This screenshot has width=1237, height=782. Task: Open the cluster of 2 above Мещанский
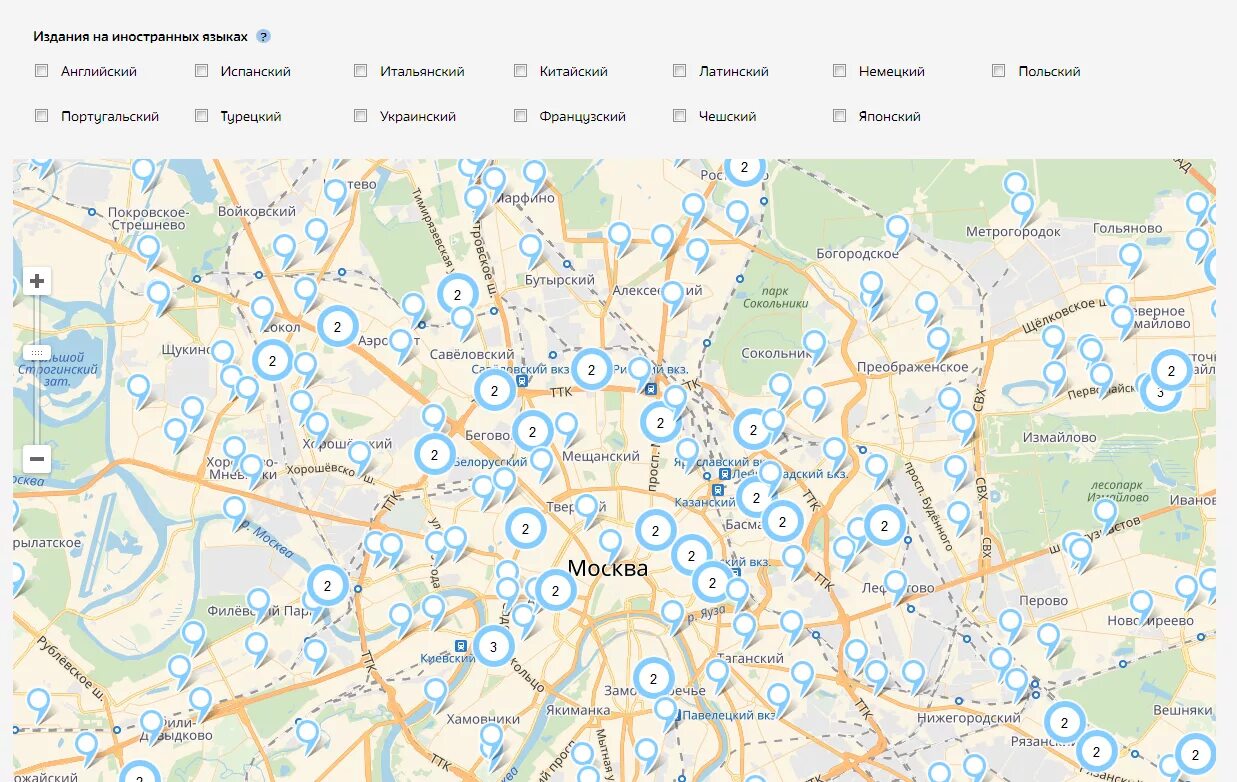tap(660, 423)
